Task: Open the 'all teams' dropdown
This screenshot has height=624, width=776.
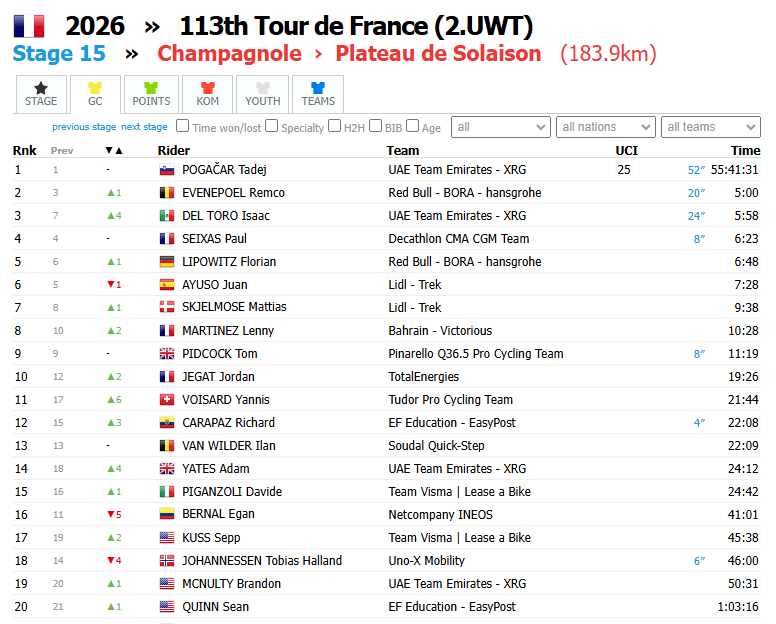Action: [711, 127]
